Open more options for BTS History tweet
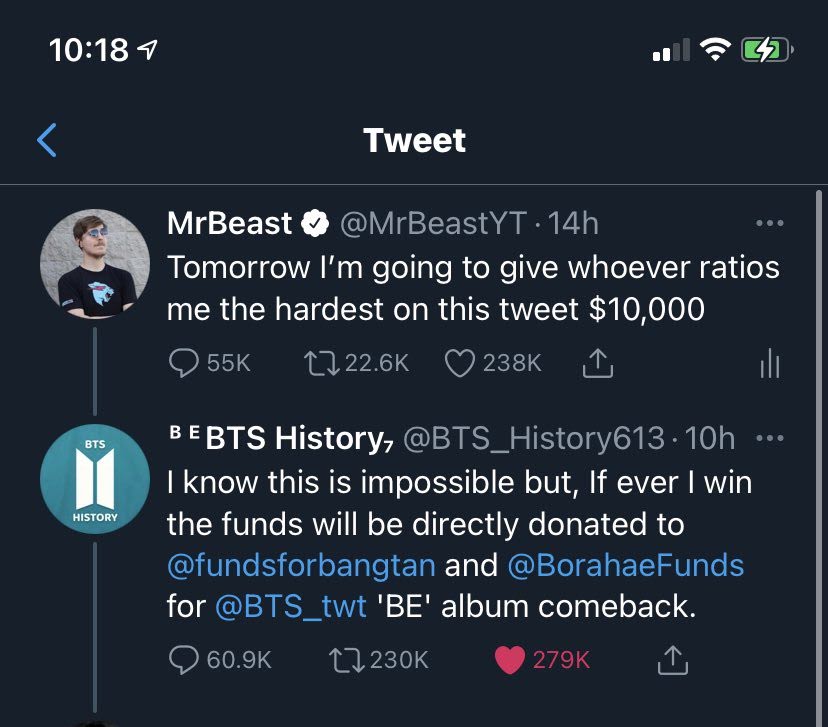Image resolution: width=828 pixels, height=727 pixels. (x=769, y=438)
